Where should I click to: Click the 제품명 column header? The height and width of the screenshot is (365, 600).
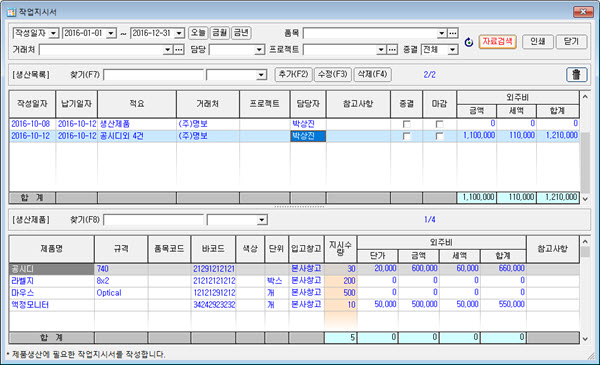(x=52, y=249)
